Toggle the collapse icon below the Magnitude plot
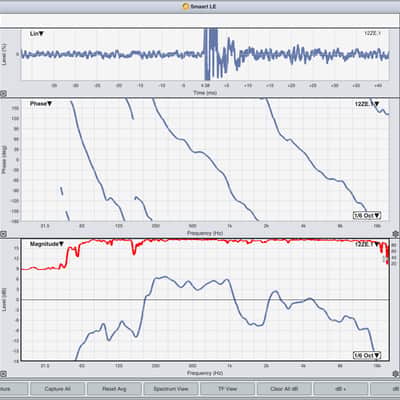The image size is (400, 400). tap(3, 374)
